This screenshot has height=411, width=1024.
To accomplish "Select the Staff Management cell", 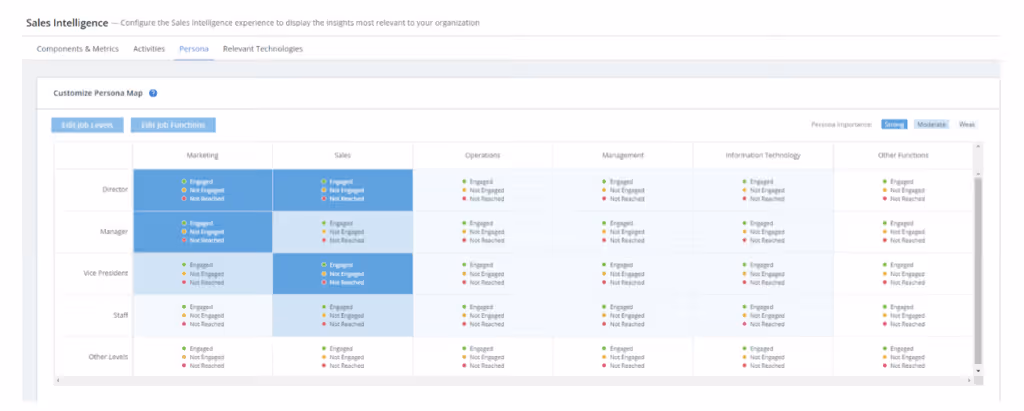I will 623,316.
